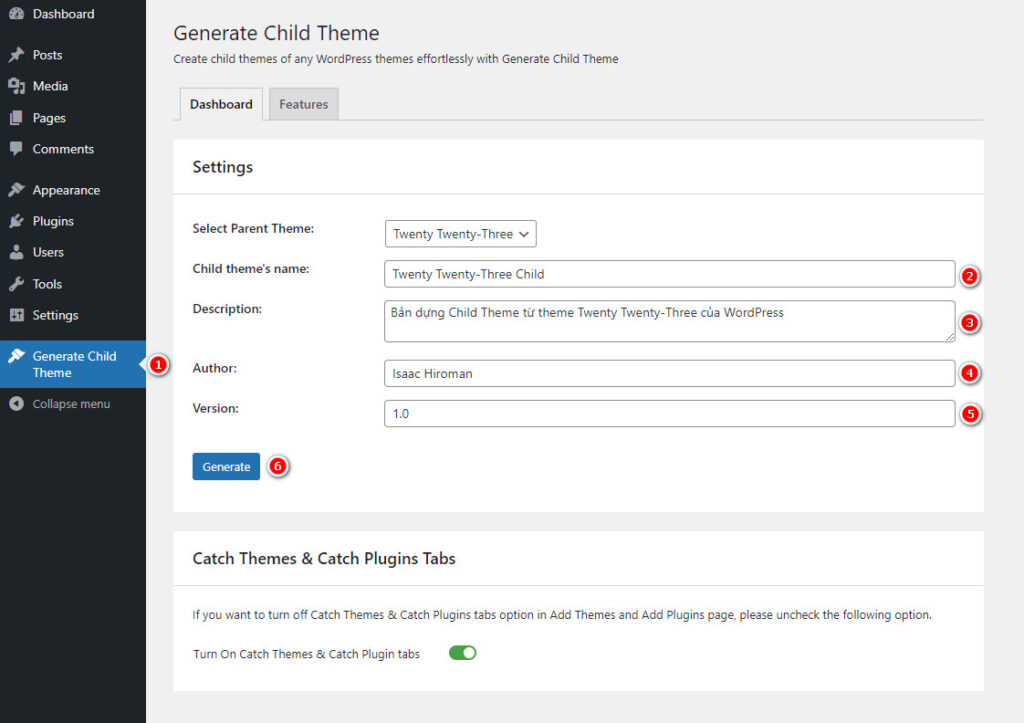Expand the Select Parent Theme dropdown
Image resolution: width=1024 pixels, height=723 pixels.
460,234
